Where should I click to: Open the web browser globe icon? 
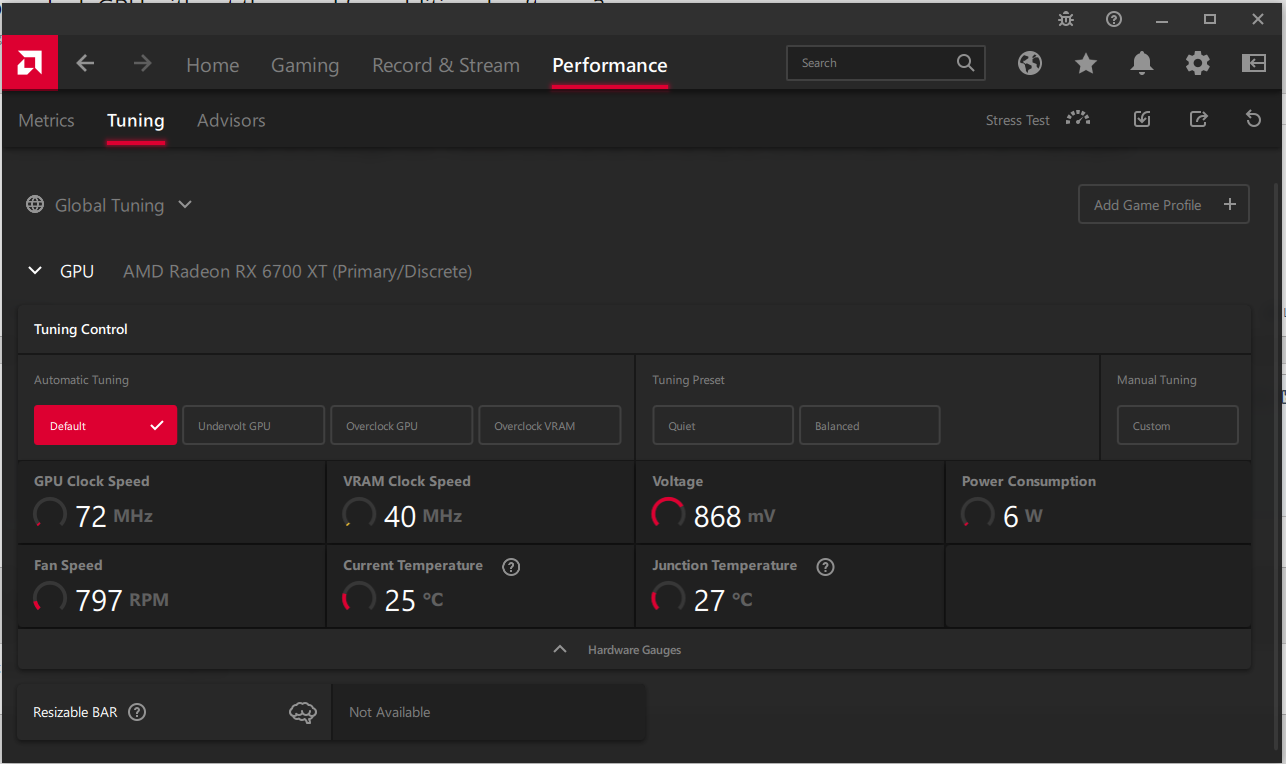pos(1030,64)
